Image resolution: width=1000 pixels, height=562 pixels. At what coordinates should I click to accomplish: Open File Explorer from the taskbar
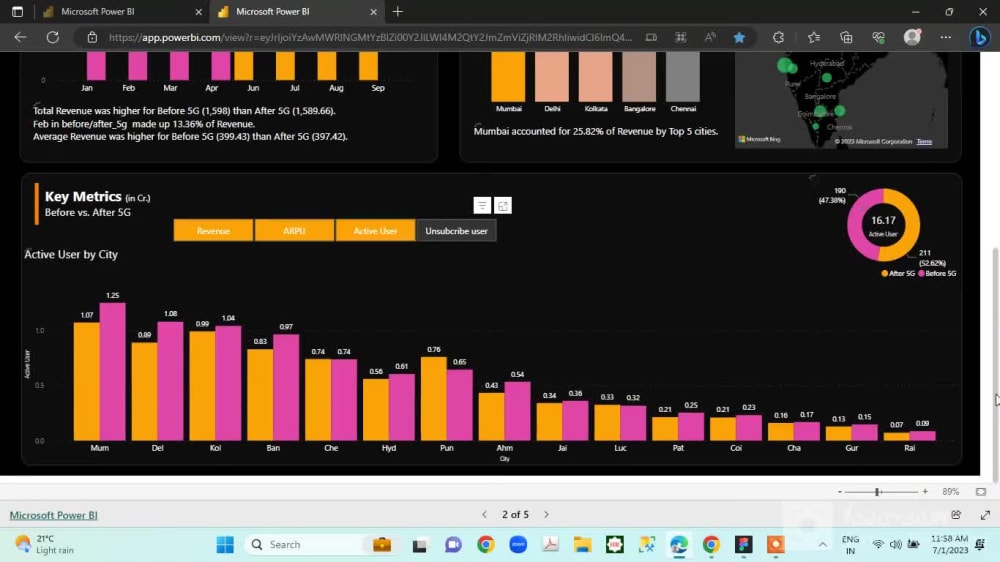pyautogui.click(x=582, y=545)
